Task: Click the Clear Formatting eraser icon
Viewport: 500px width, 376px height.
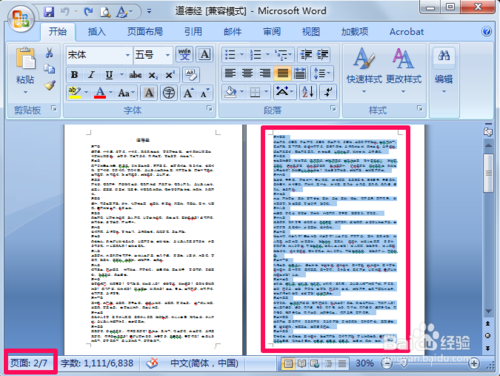Action: [x=191, y=75]
